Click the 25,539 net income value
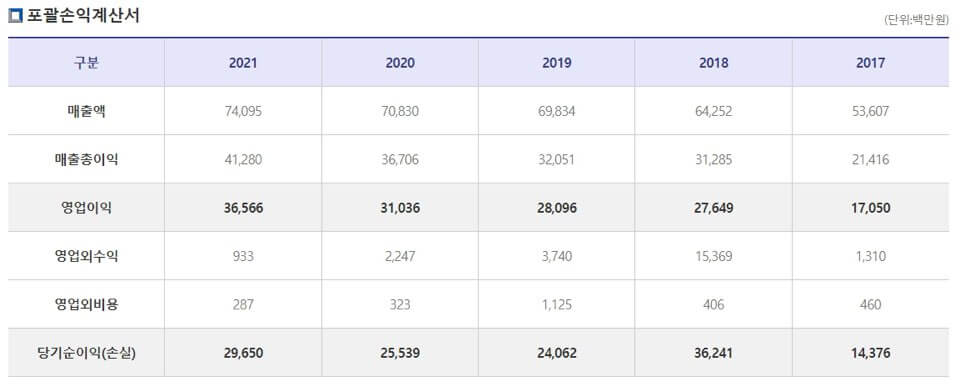 pyautogui.click(x=400, y=353)
